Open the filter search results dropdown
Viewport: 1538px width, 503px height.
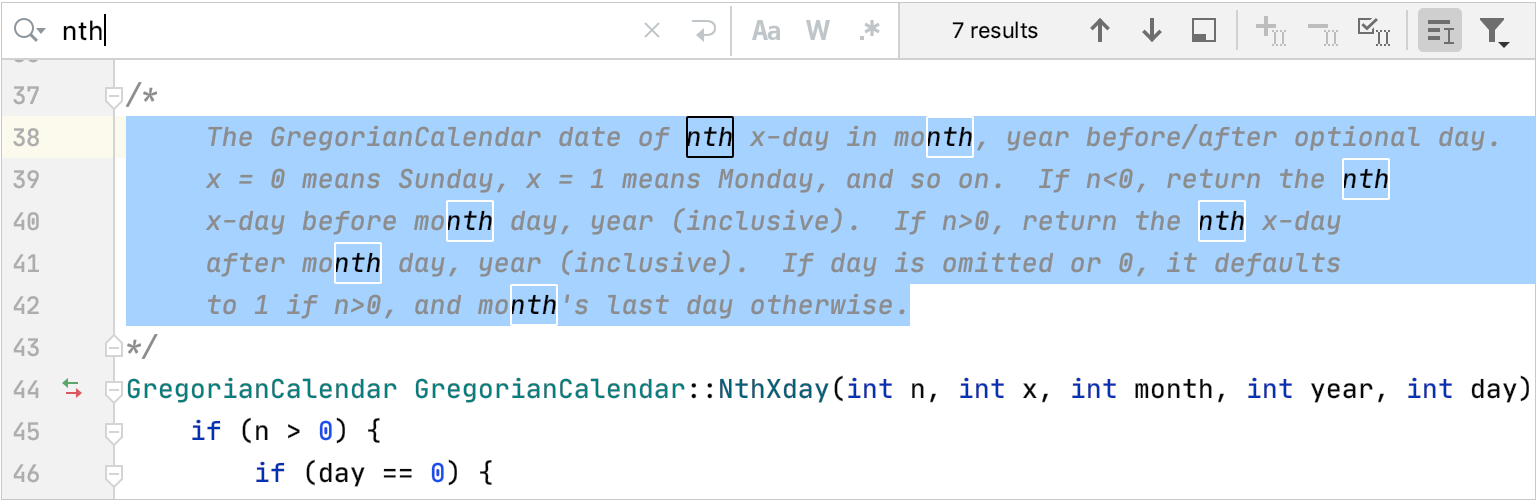1494,32
